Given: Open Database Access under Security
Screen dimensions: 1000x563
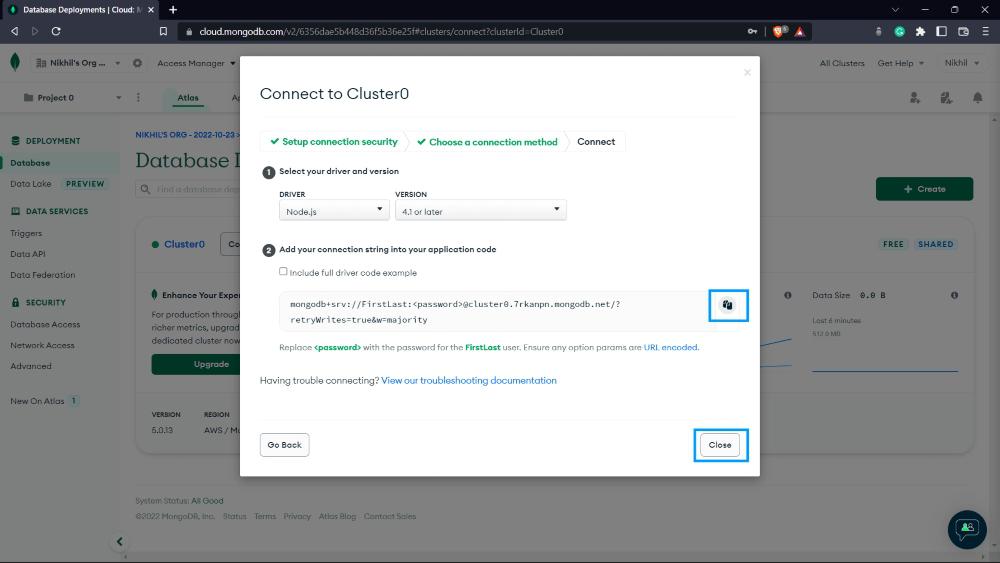Looking at the screenshot, I should pyautogui.click(x=45, y=325).
